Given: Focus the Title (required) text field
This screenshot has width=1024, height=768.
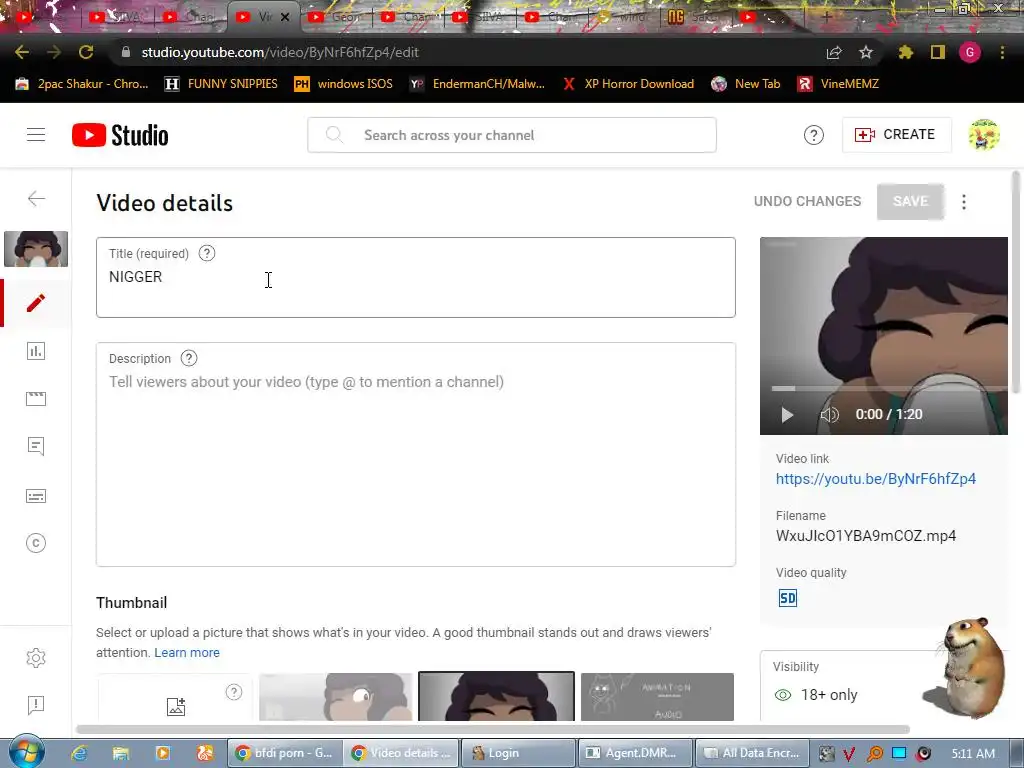Looking at the screenshot, I should coord(415,278).
